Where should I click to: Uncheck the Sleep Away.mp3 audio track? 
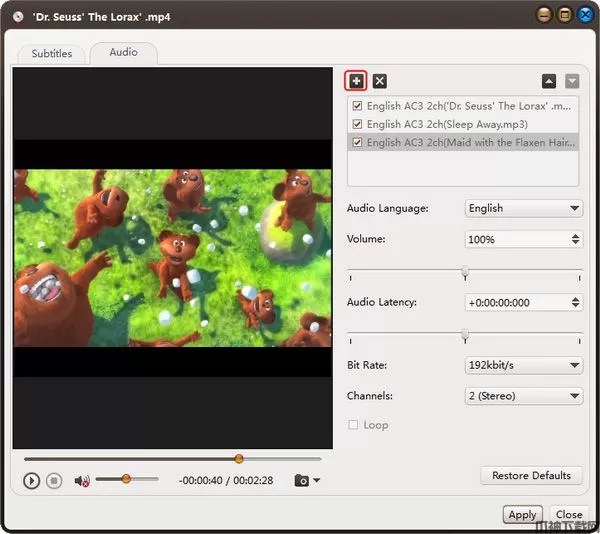(x=357, y=124)
